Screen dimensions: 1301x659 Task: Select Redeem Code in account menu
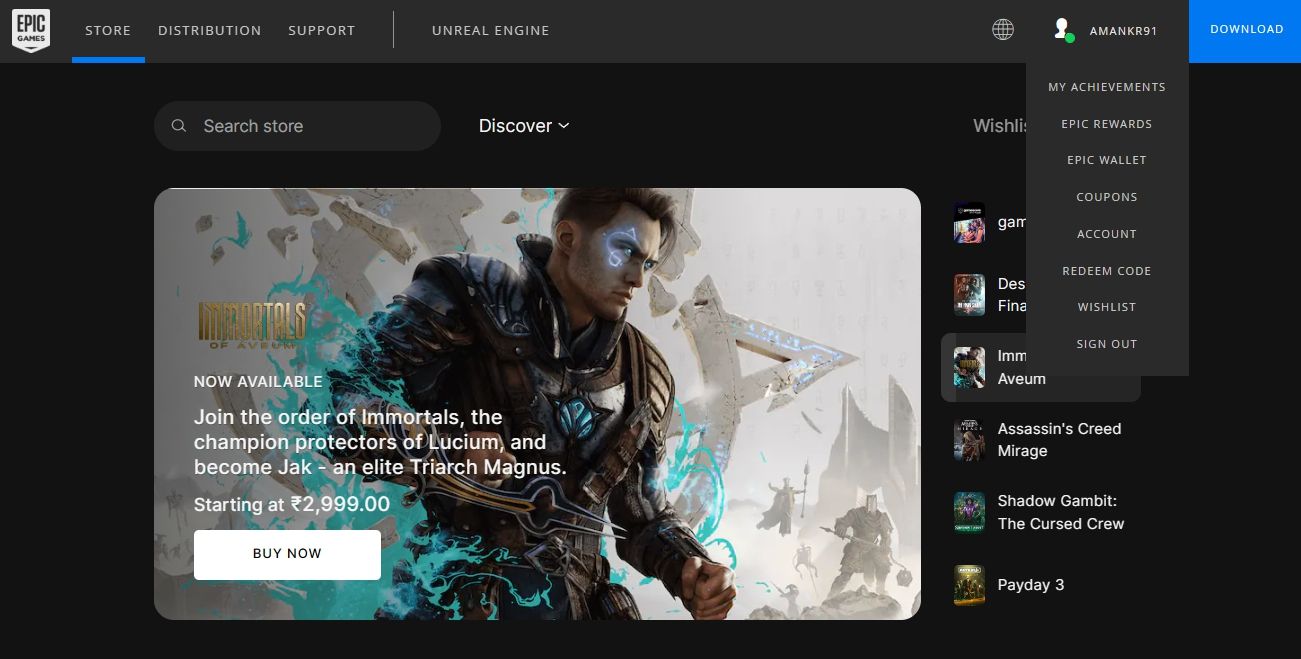(x=1106, y=271)
